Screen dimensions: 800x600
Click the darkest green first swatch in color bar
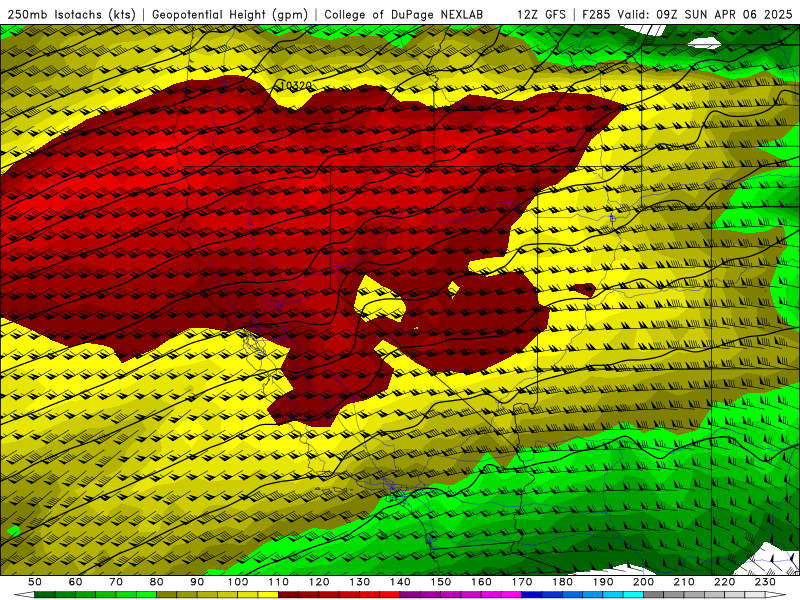click(x=45, y=595)
